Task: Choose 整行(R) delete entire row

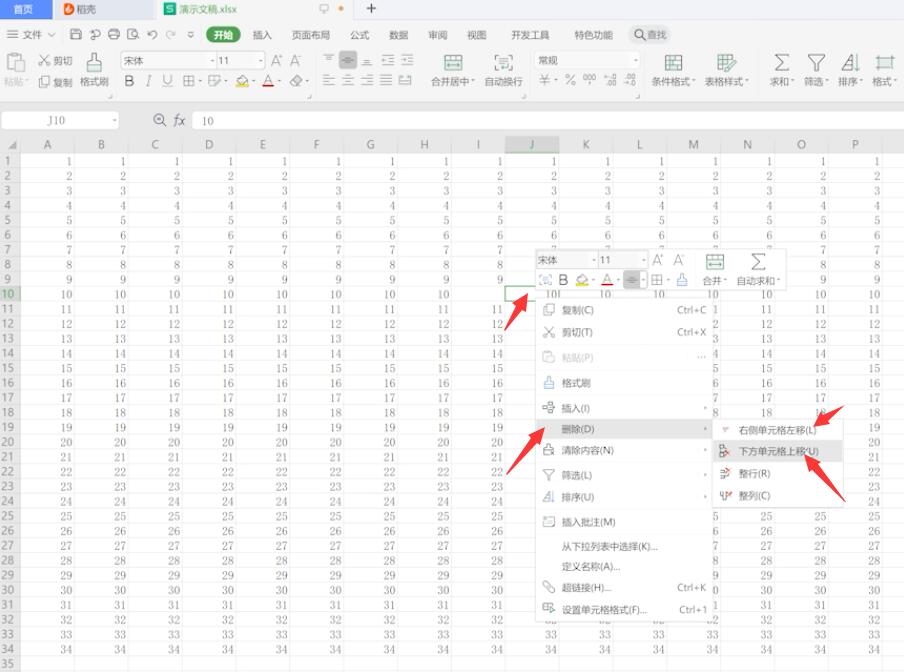Action: coord(778,474)
